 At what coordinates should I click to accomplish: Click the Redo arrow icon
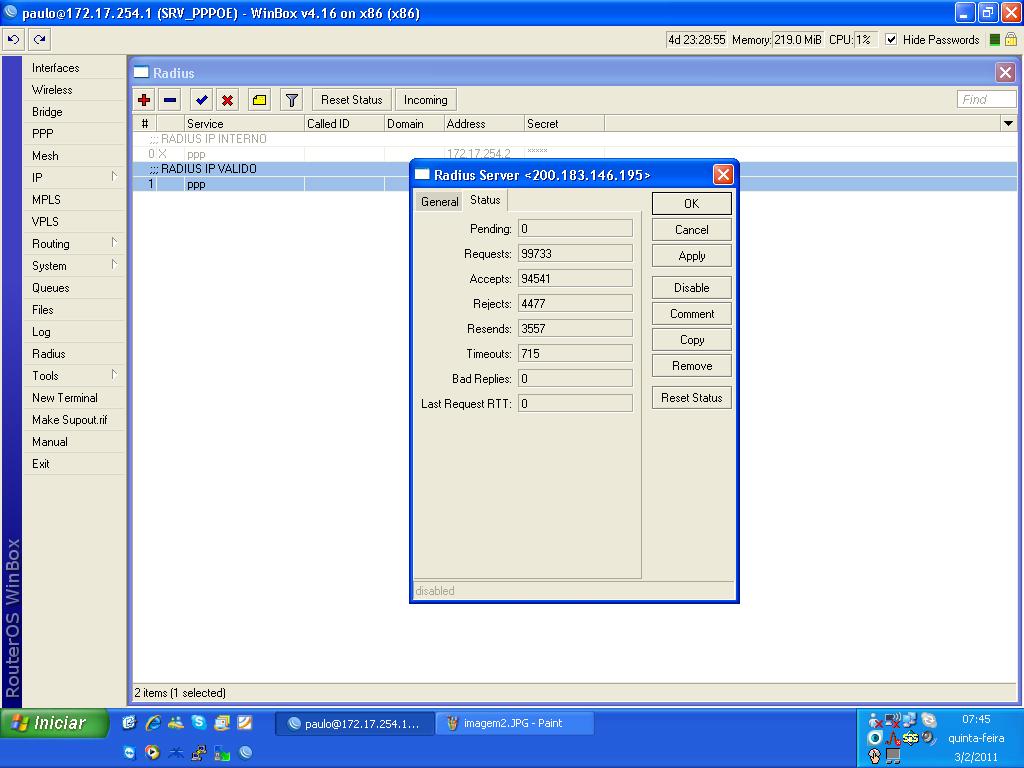[40, 39]
